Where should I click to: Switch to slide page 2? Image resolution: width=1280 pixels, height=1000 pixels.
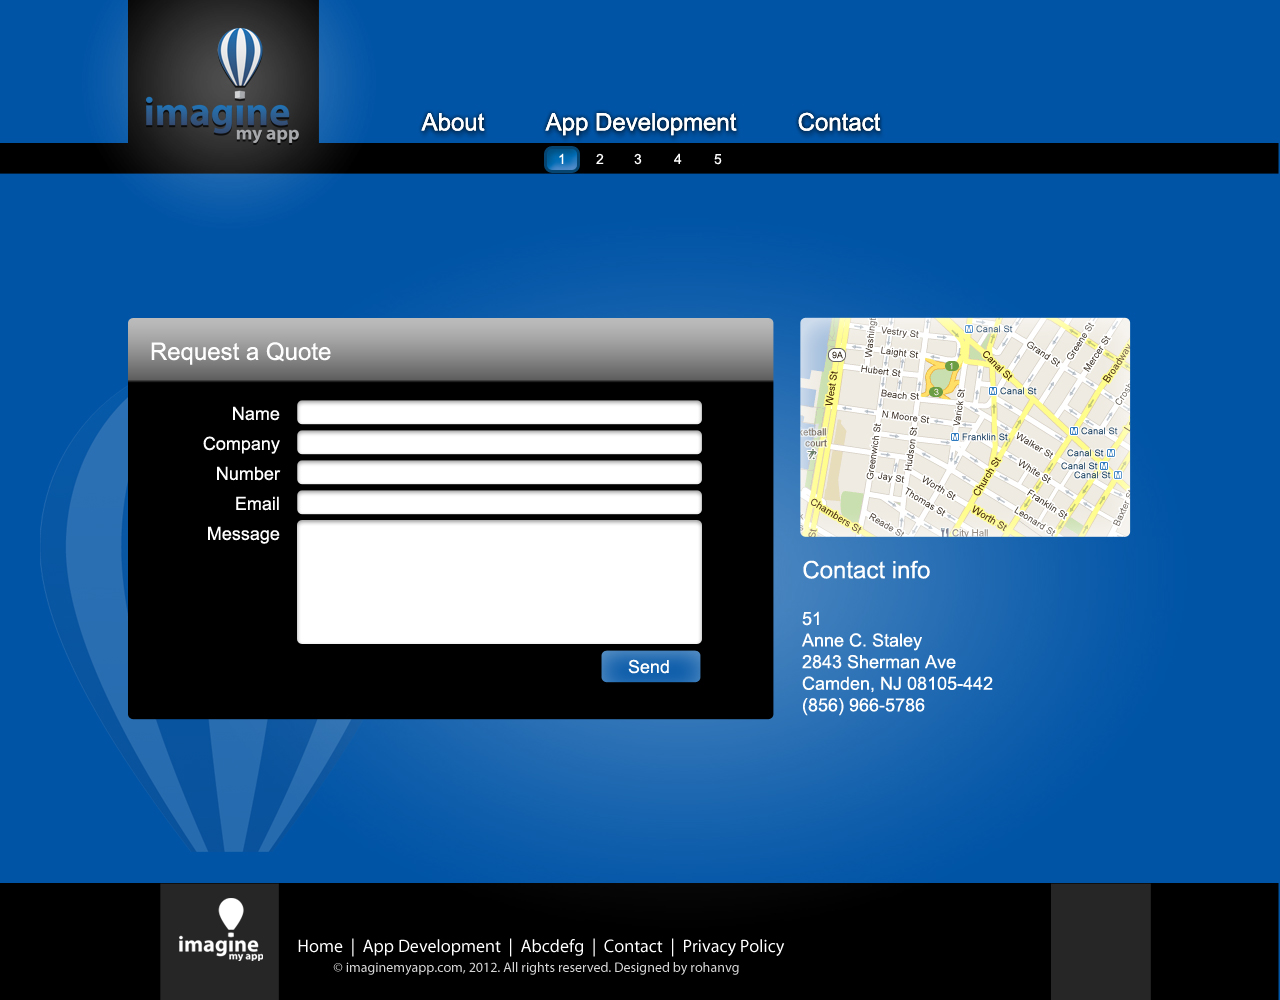click(599, 159)
